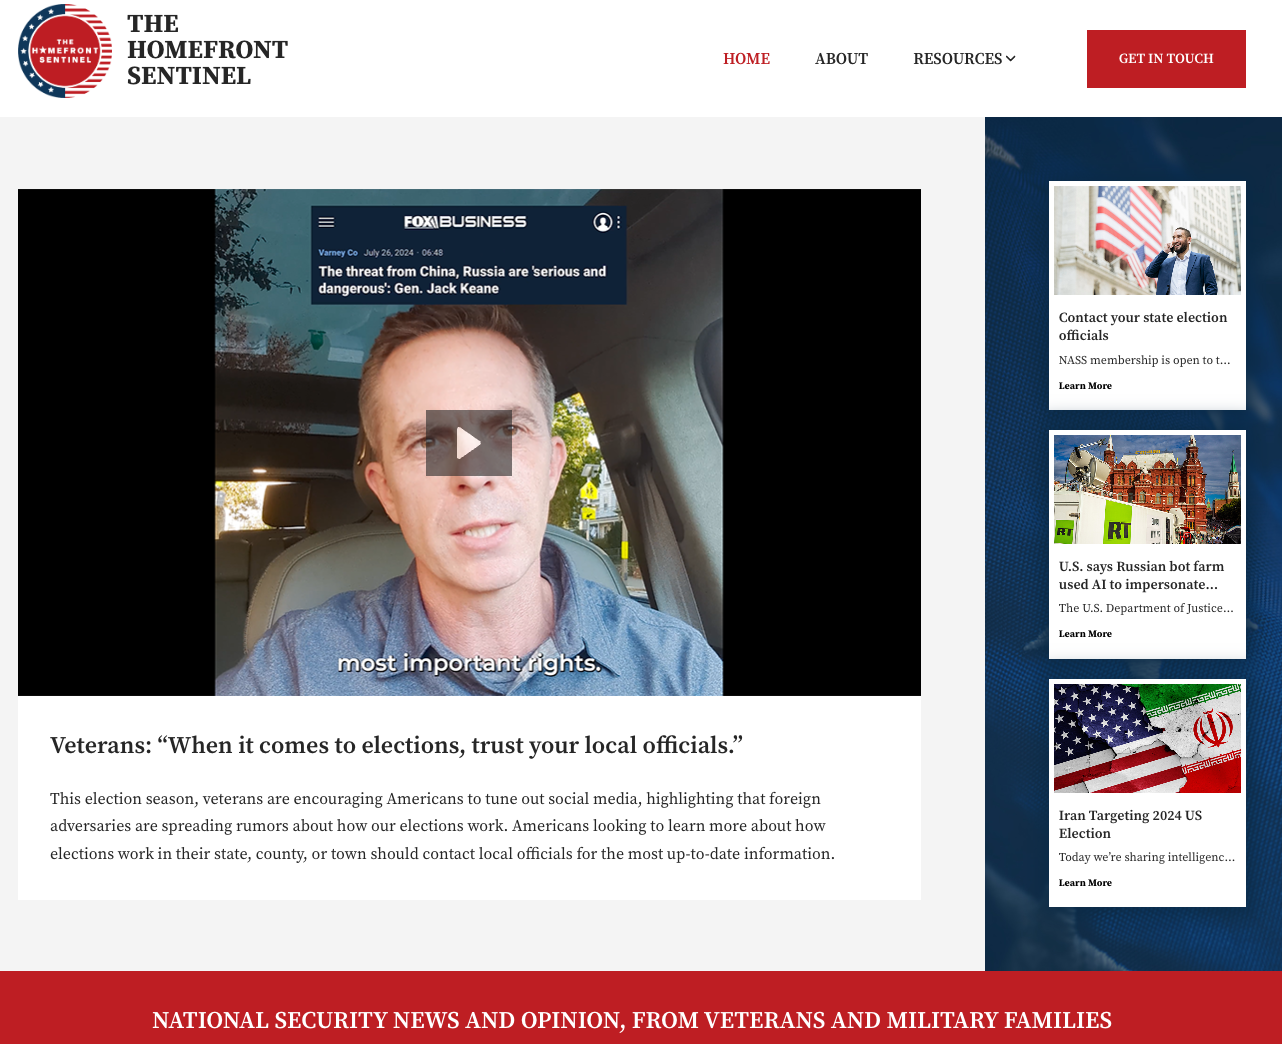Image resolution: width=1282 pixels, height=1044 pixels.
Task: Click the hamburger menu icon in the video
Action: click(327, 222)
